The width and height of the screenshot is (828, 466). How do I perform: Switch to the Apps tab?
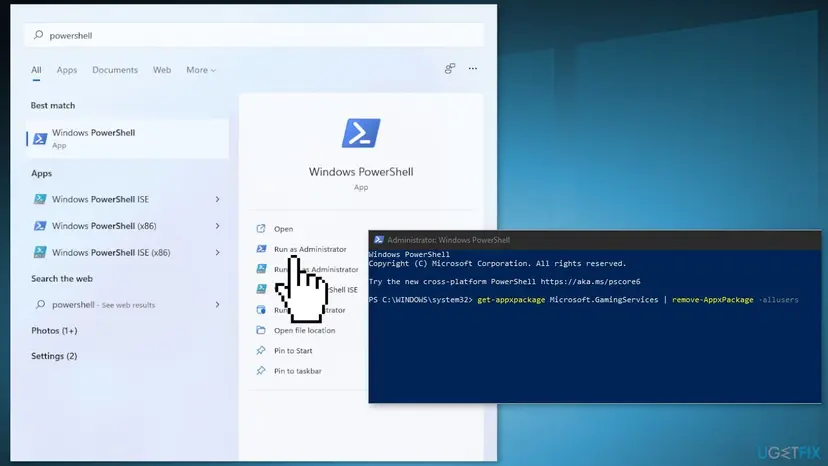coord(67,70)
